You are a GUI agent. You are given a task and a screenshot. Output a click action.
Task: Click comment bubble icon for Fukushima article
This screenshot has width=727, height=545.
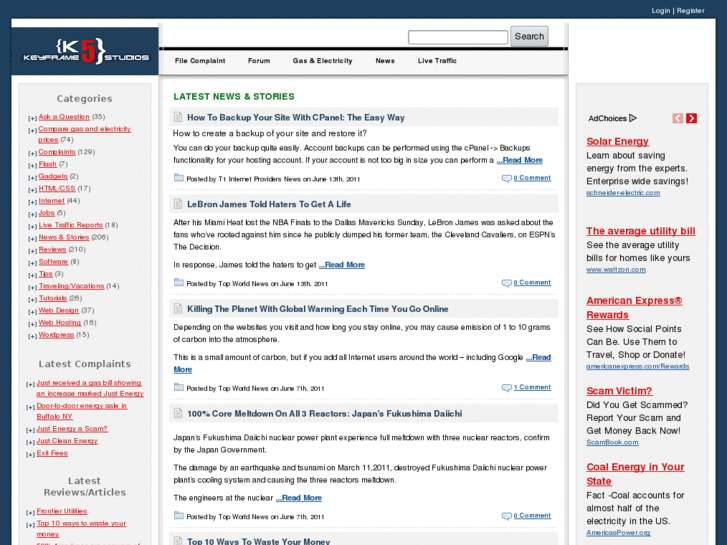507,516
